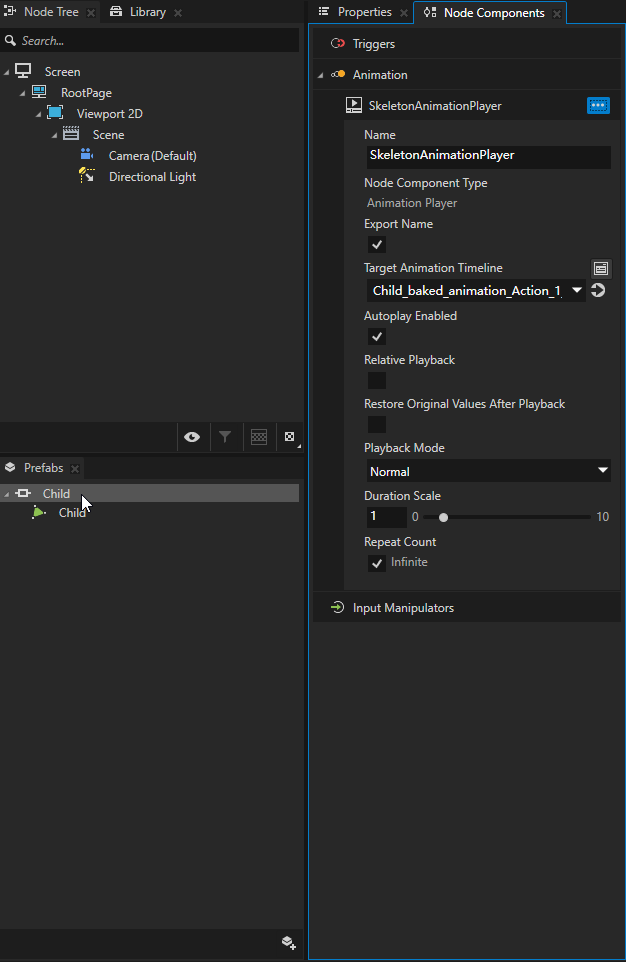The width and height of the screenshot is (626, 962).
Task: Click the Input Manipulators green arrow icon
Action: [338, 607]
